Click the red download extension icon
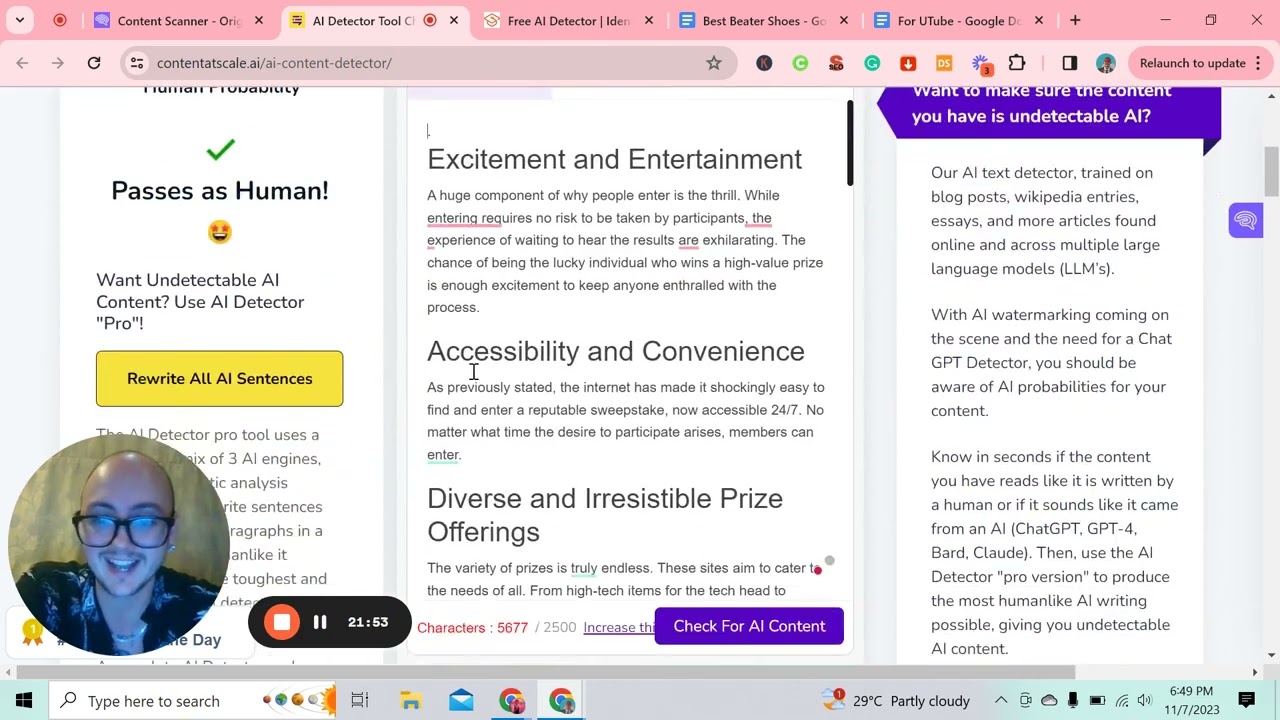The height and width of the screenshot is (720, 1280). [x=908, y=63]
